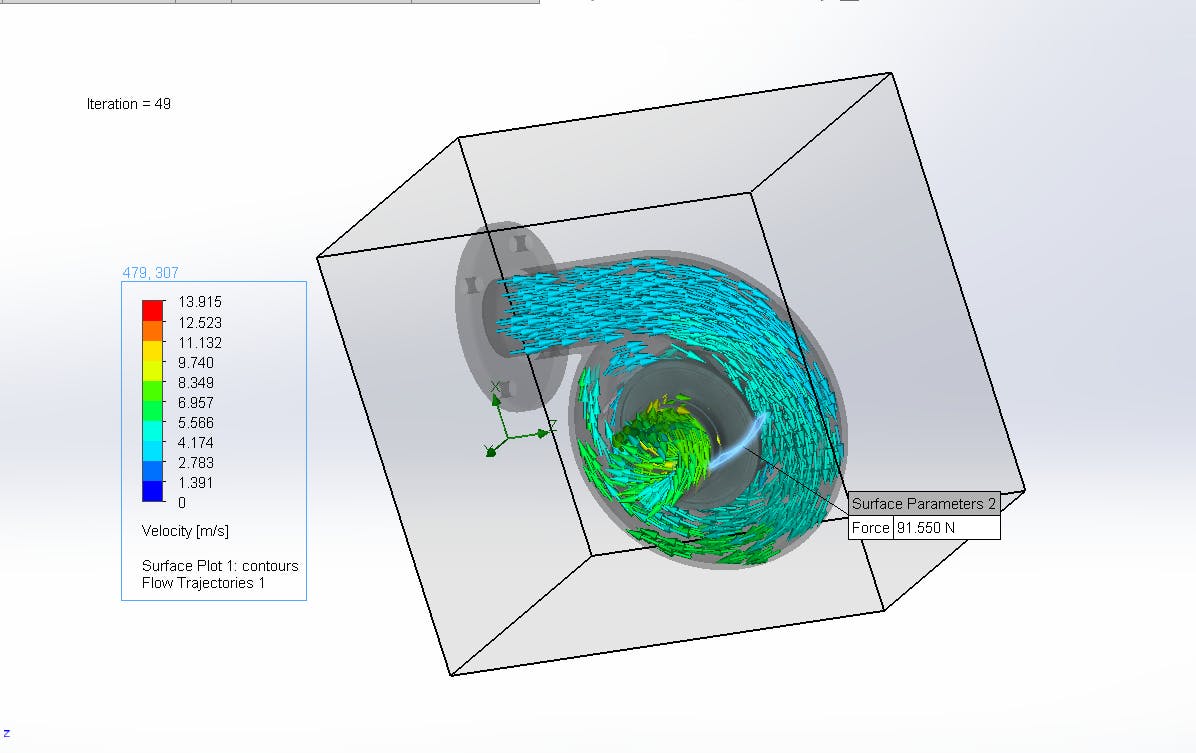Click the origin coordinate triad icon
The height and width of the screenshot is (753, 1196).
[x=506, y=436]
